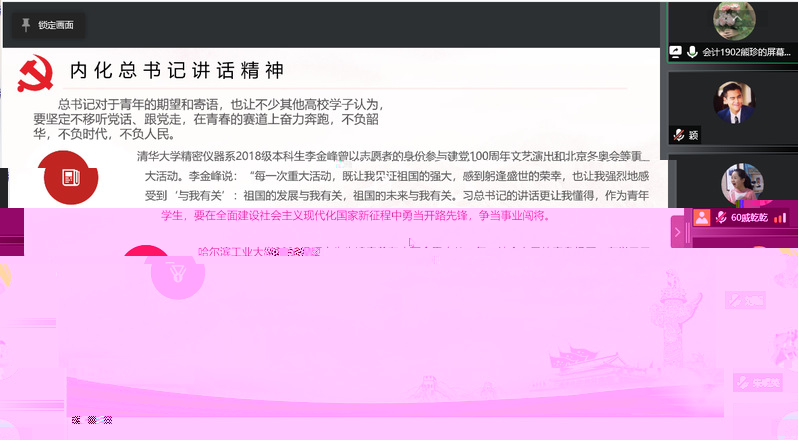Select the 60戚乾乾 participant name
Screen dimensions: 798x440
click(749, 218)
